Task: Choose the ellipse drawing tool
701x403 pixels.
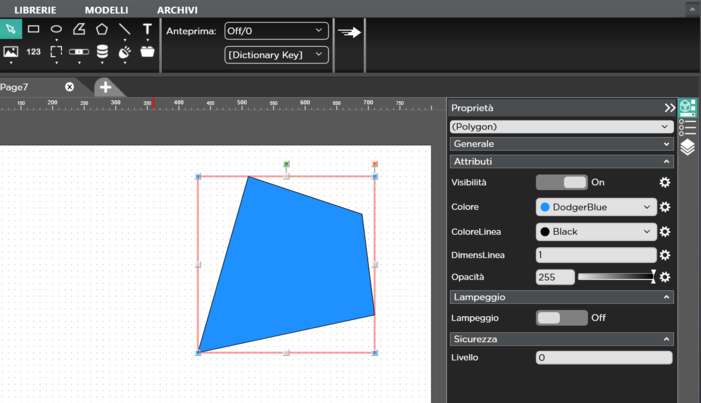Action: click(57, 29)
